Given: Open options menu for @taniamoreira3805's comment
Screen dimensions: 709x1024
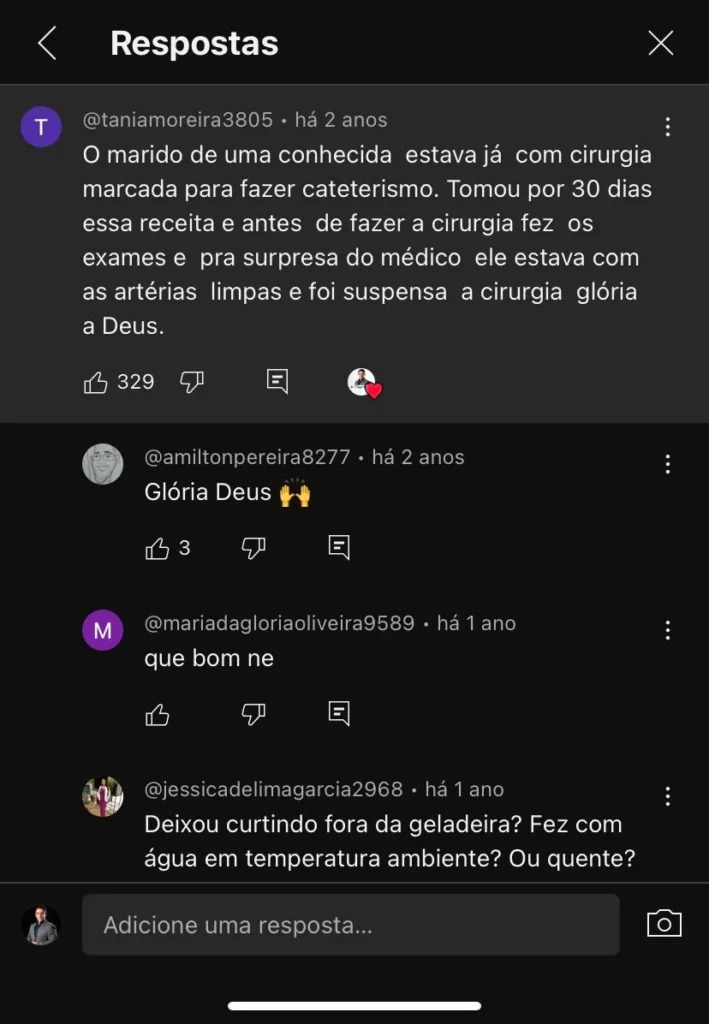Looking at the screenshot, I should pyautogui.click(x=667, y=127).
